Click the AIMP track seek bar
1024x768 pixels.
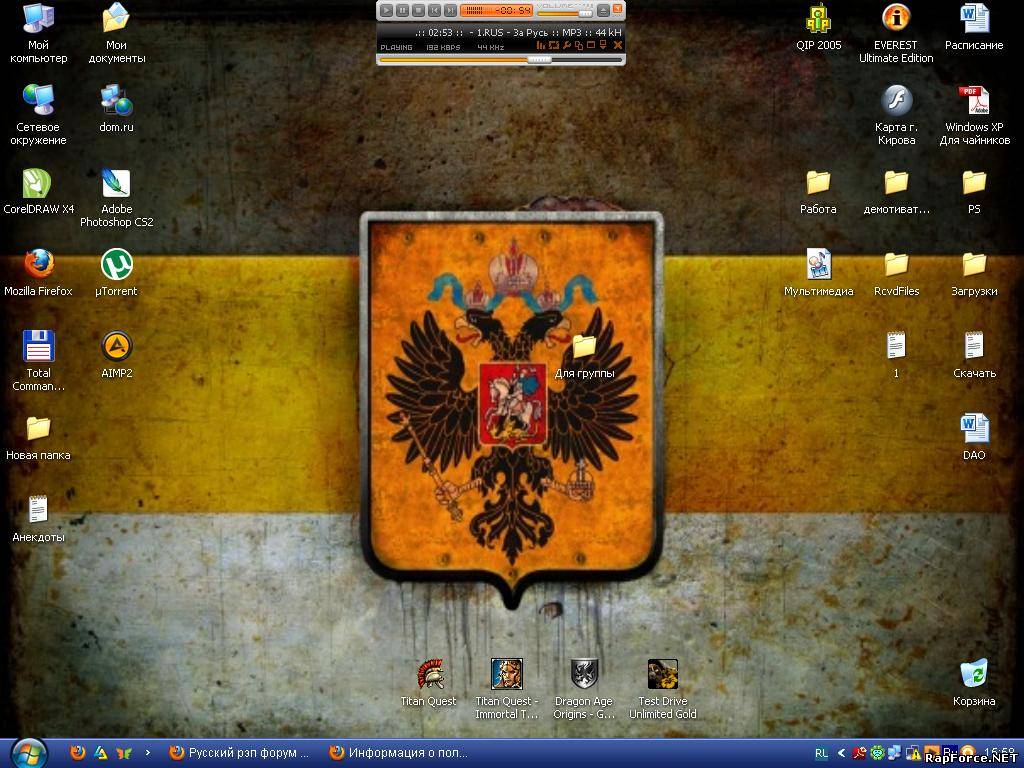tap(501, 59)
